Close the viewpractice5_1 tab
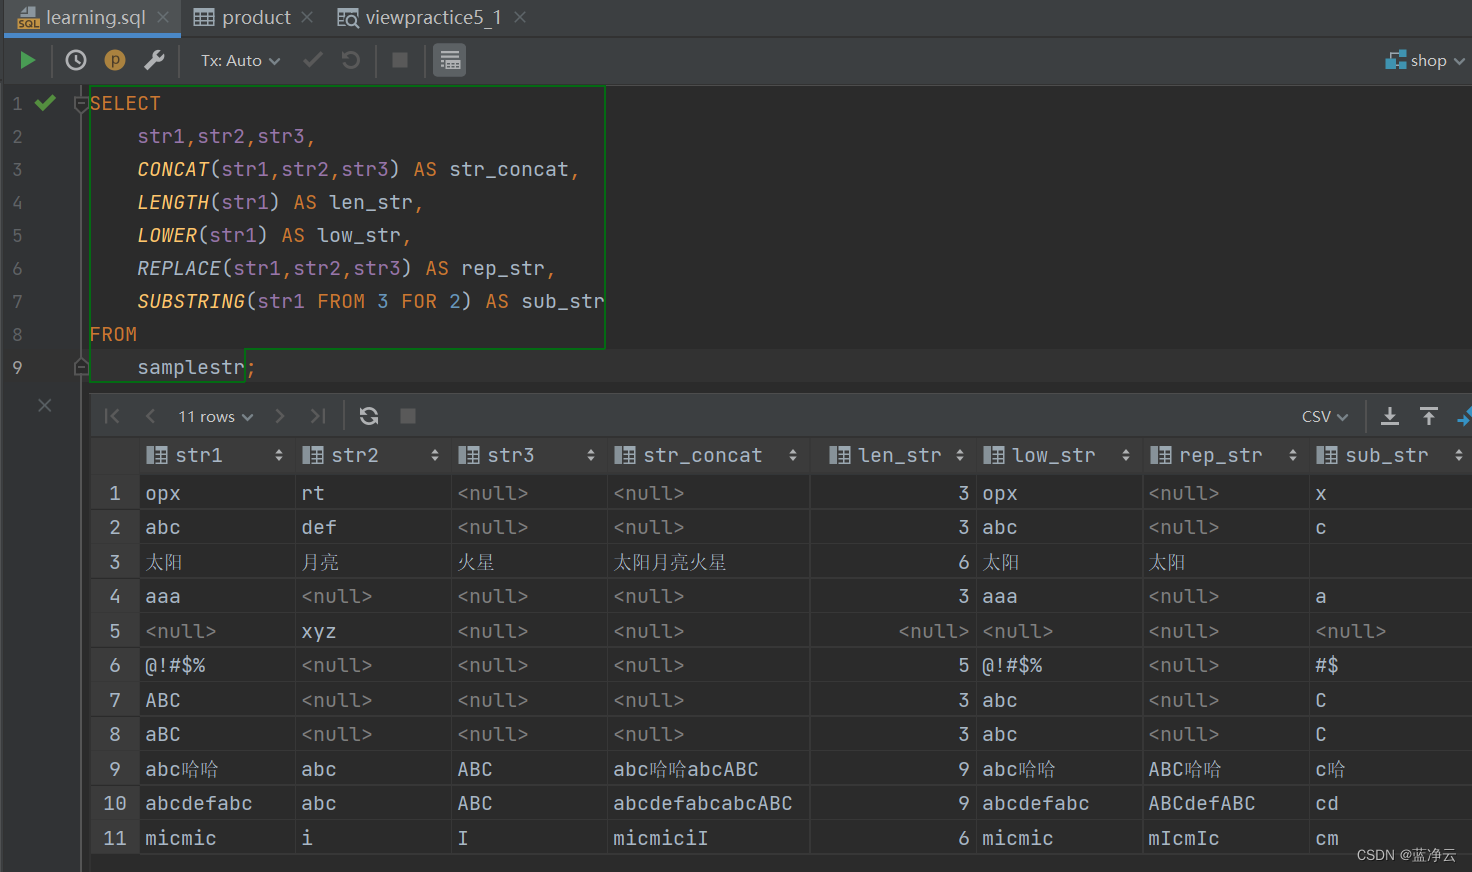The height and width of the screenshot is (872, 1472). [x=520, y=17]
